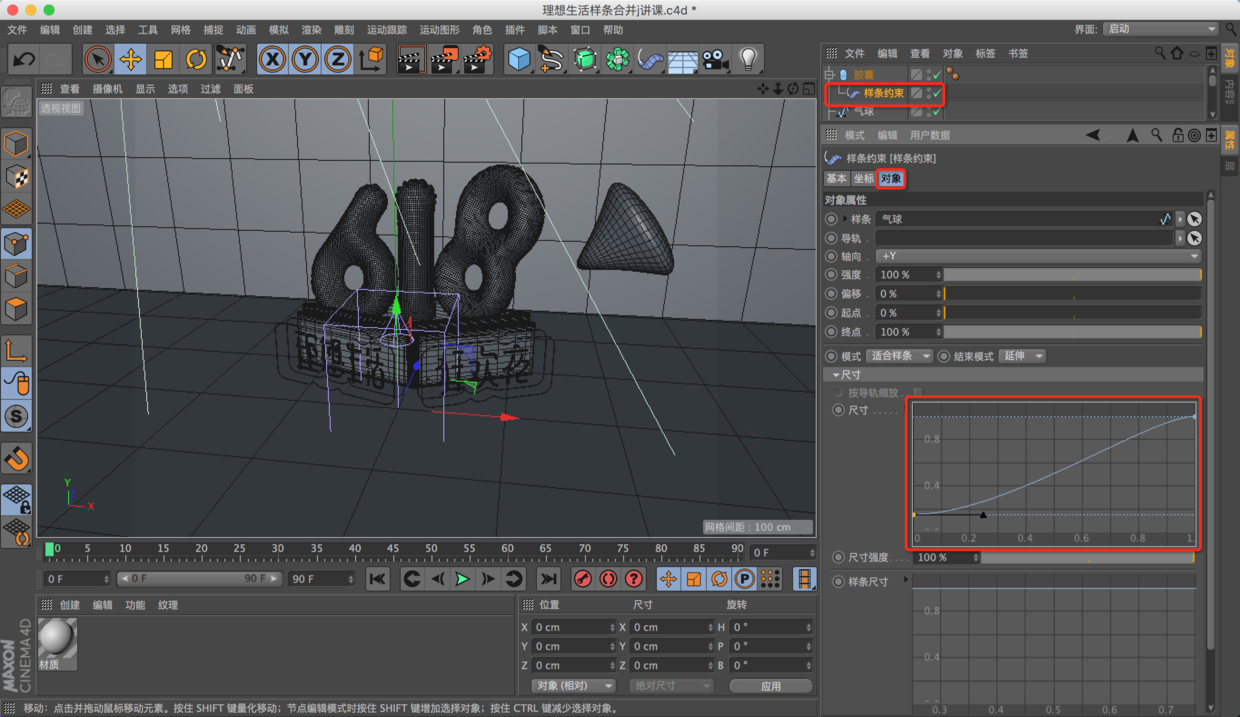The image size is (1240, 717).
Task: Open 结束模式 延伸 dropdown
Action: [1022, 356]
